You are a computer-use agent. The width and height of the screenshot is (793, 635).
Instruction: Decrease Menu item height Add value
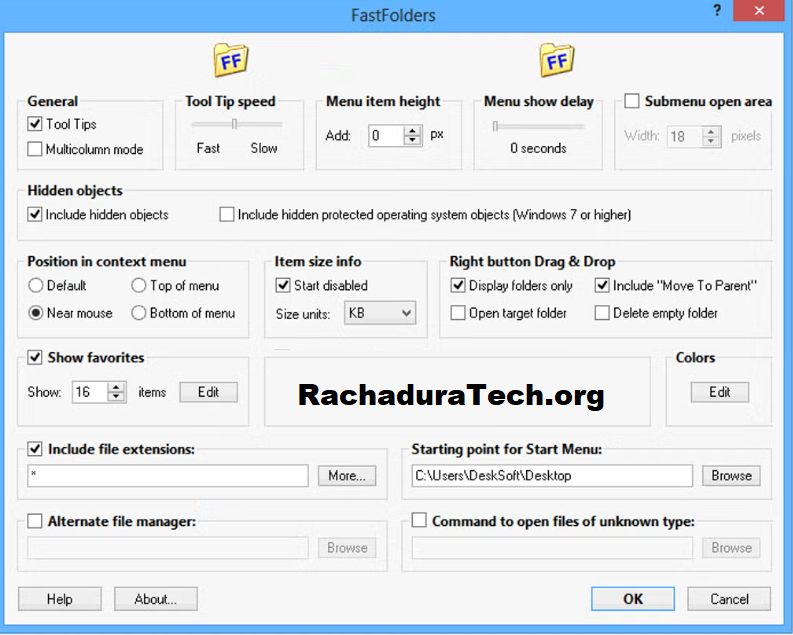pos(413,141)
